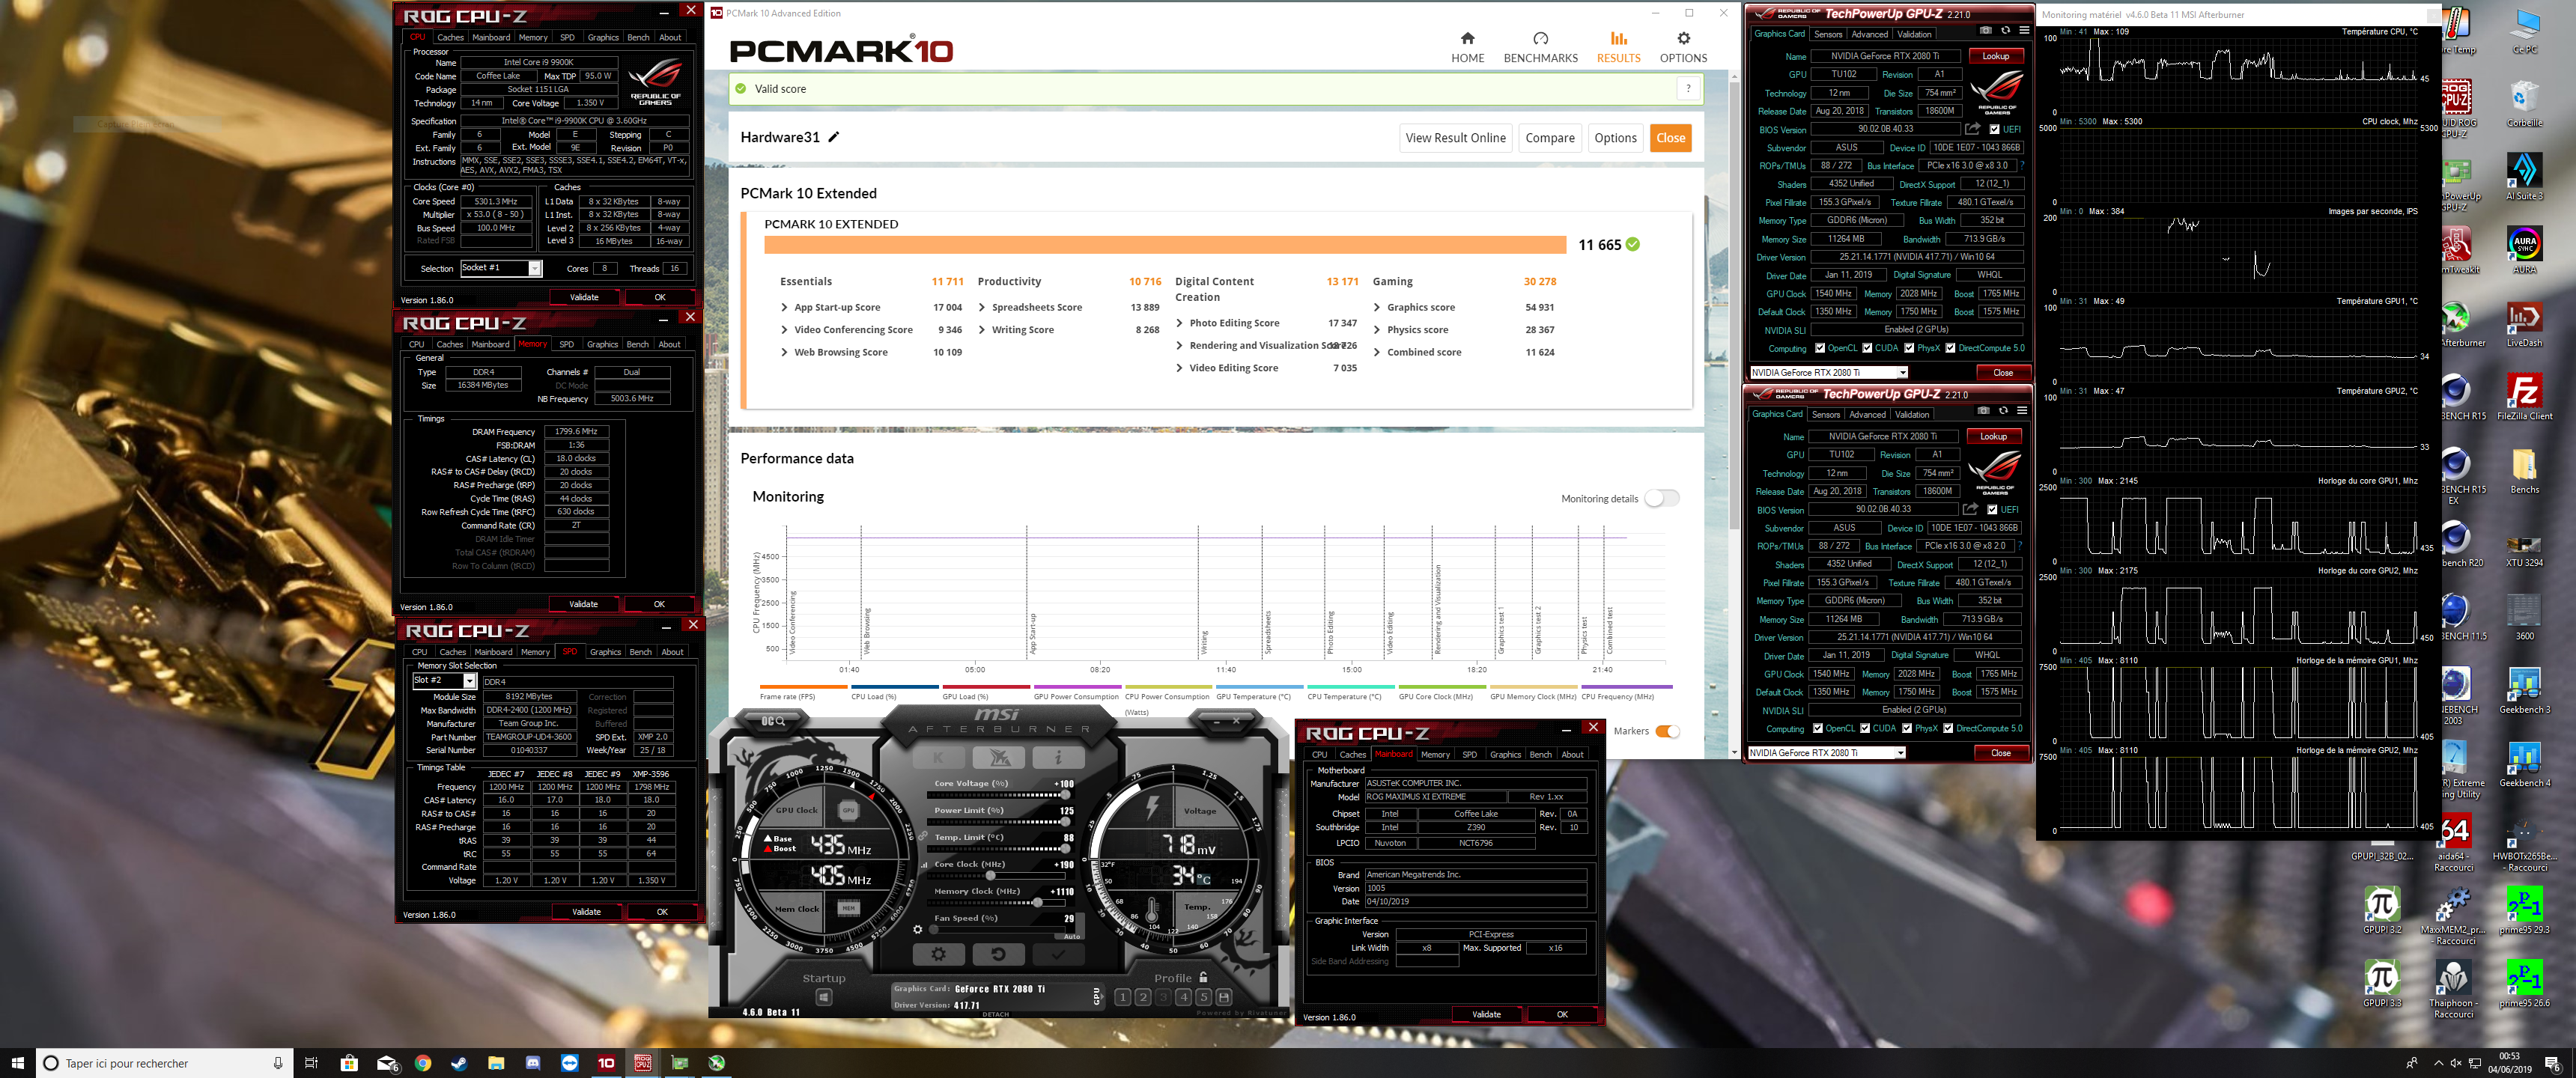The width and height of the screenshot is (2576, 1078).
Task: Open Sensors tab in top GPU-Z window
Action: tap(1827, 34)
